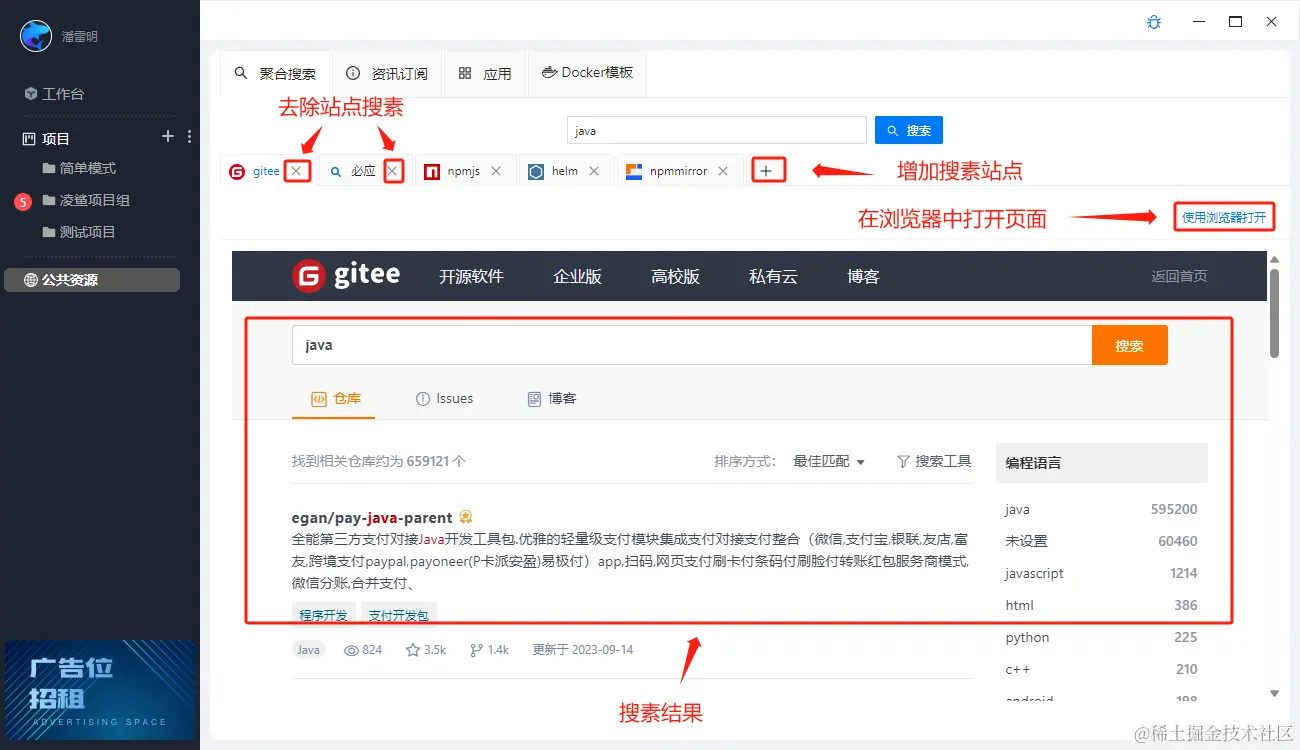The height and width of the screenshot is (750, 1300).
Task: Click the Java language label
Action: [x=309, y=649]
